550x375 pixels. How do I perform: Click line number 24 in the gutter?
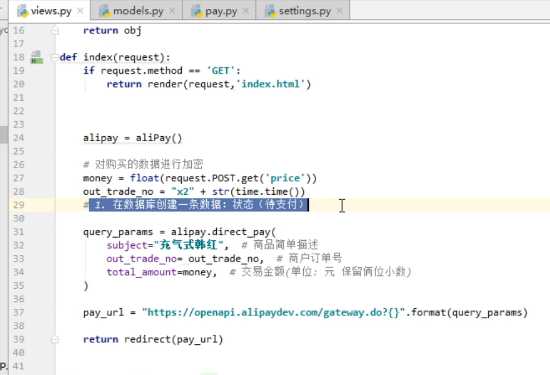tap(18, 138)
